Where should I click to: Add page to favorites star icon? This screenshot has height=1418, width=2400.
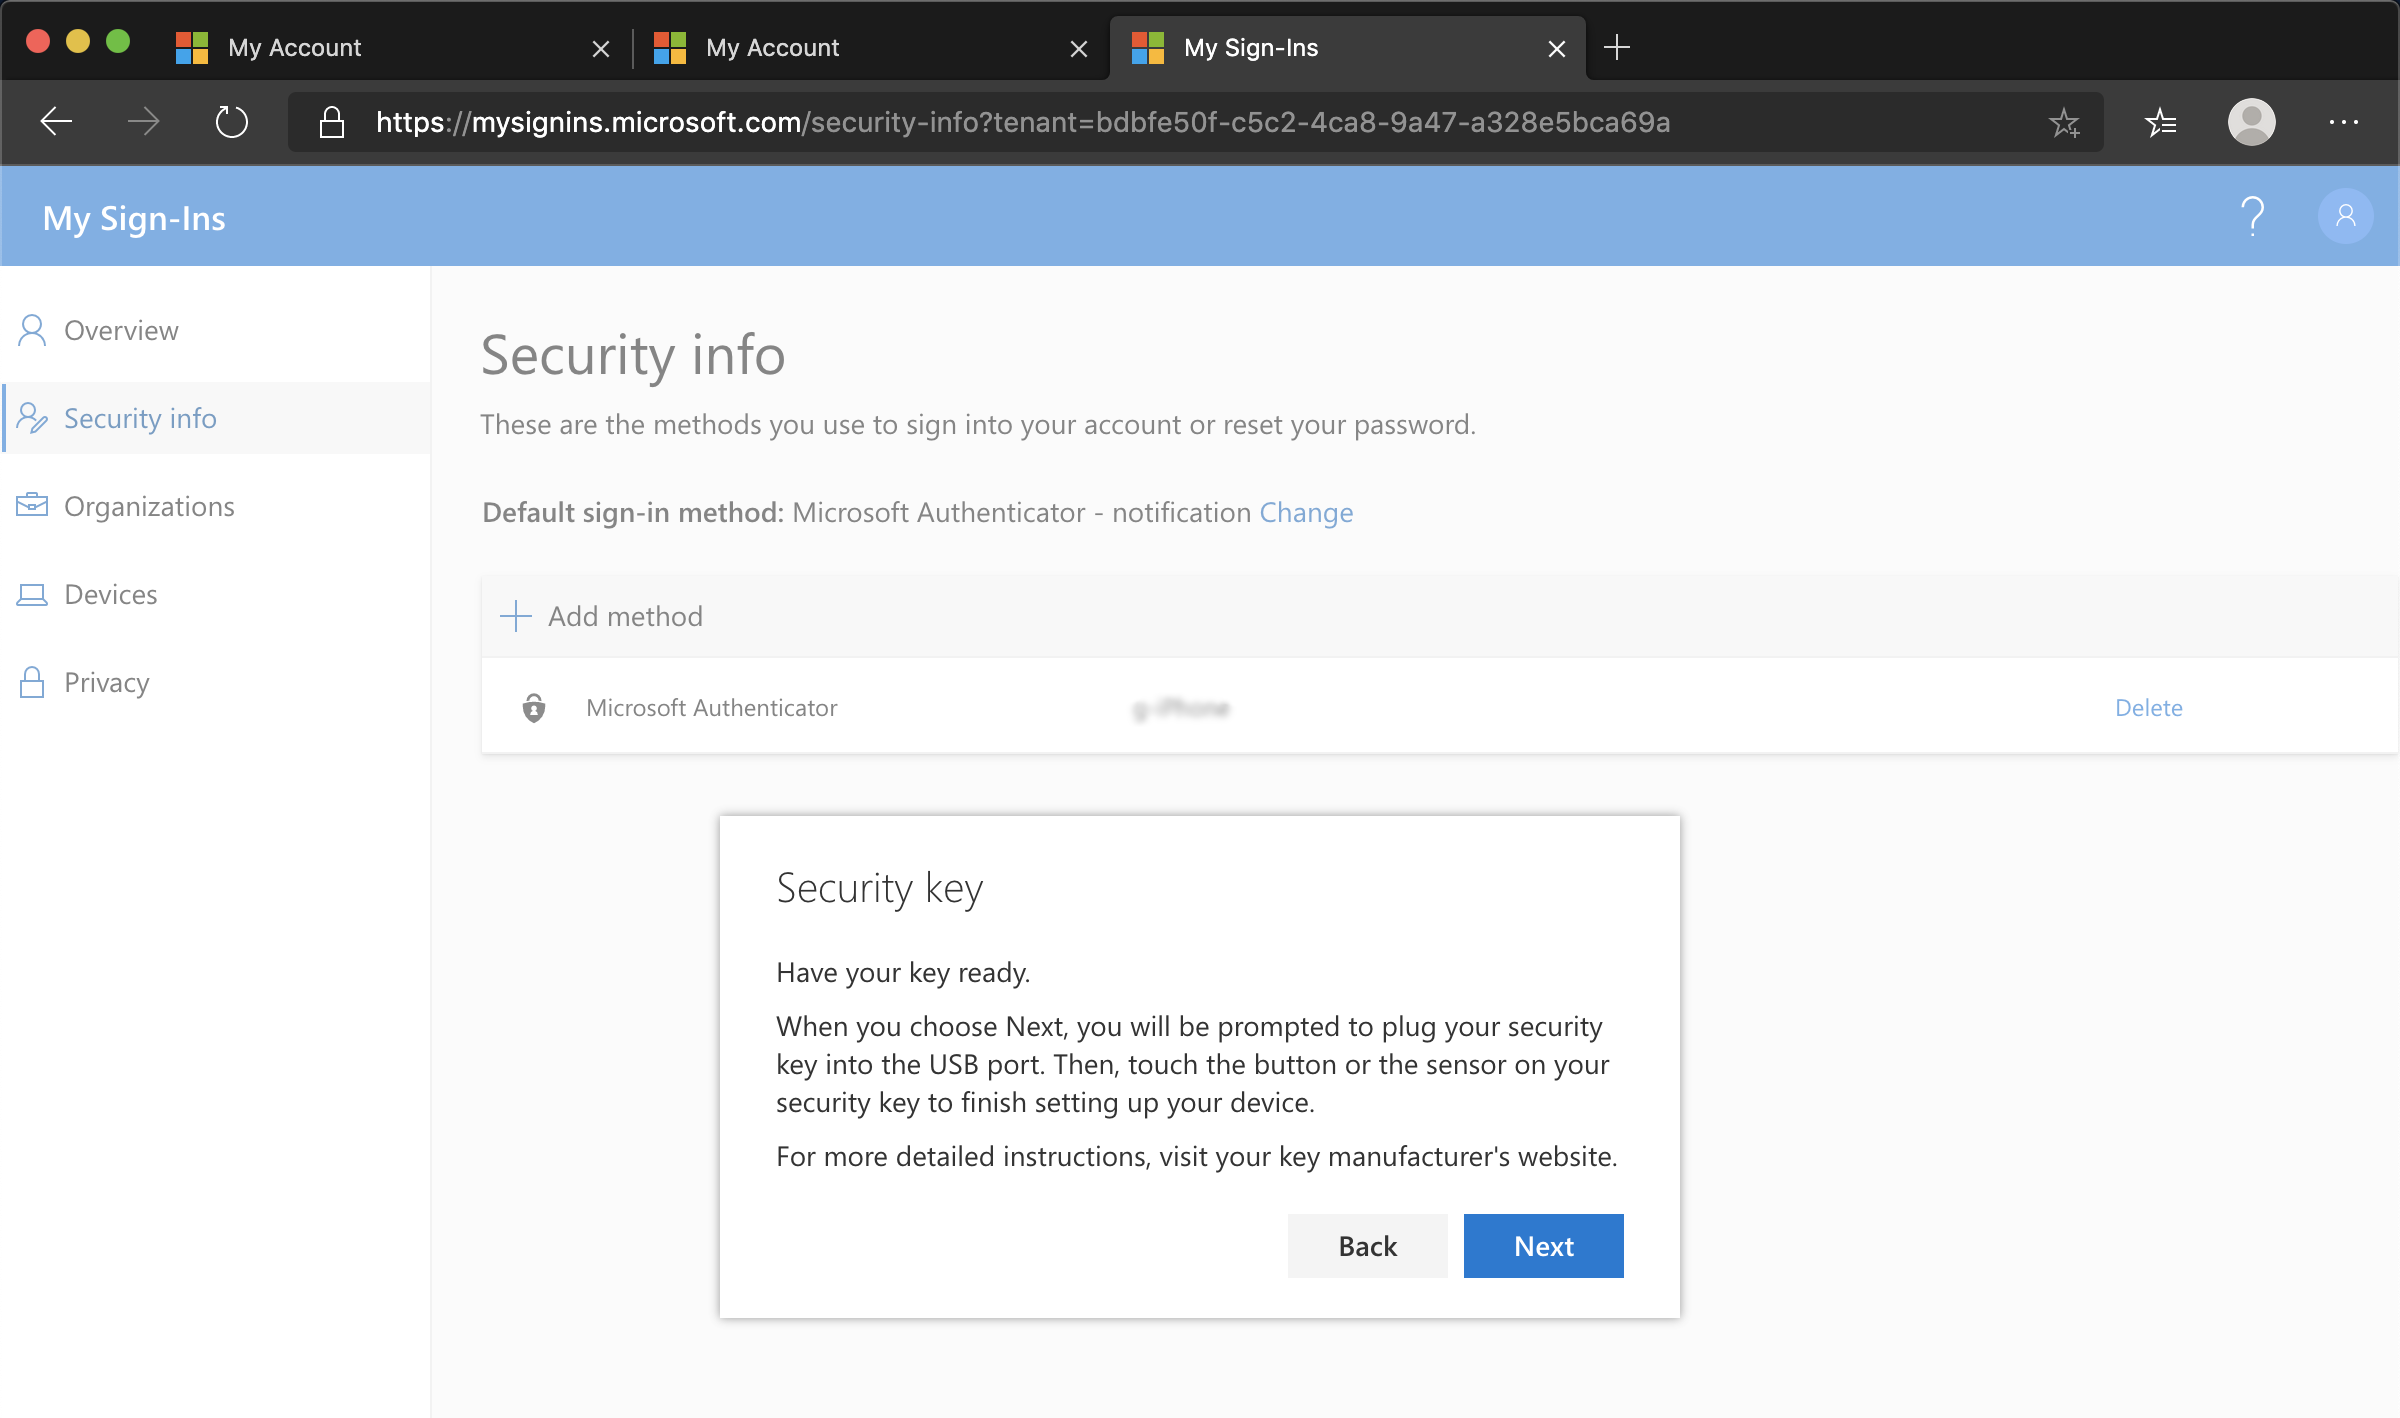2064,123
